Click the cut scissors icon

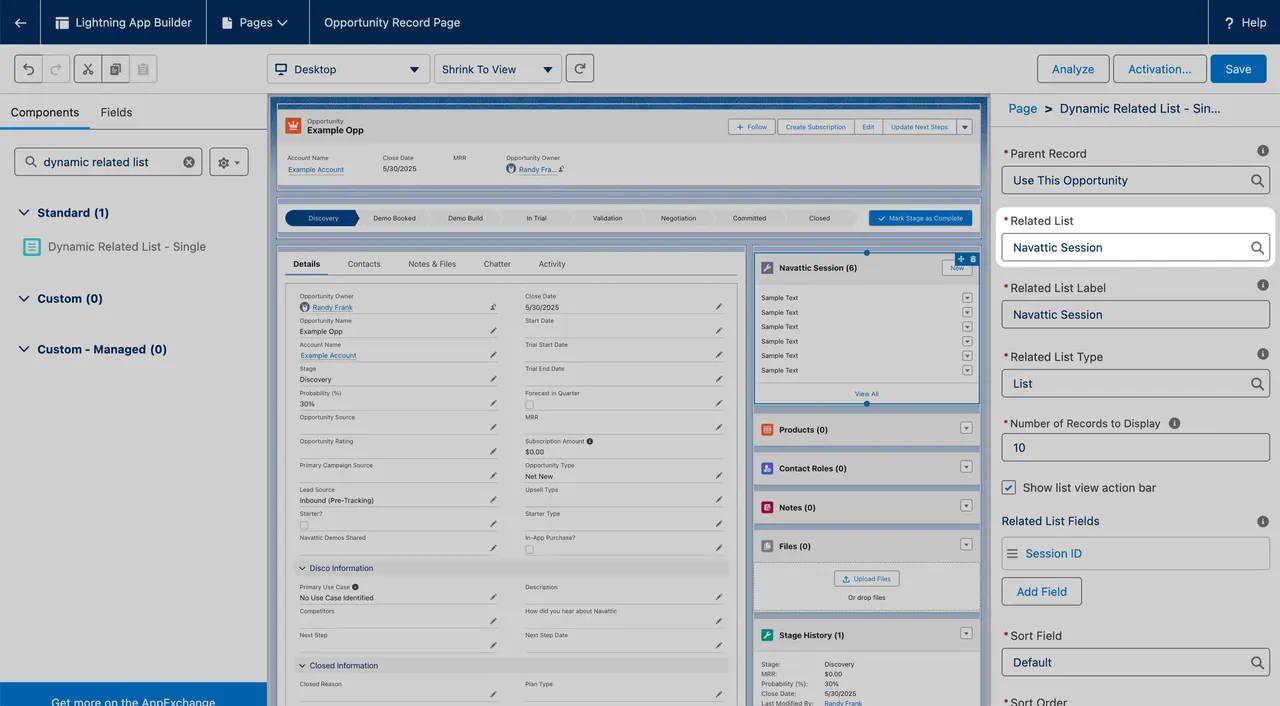pos(88,69)
